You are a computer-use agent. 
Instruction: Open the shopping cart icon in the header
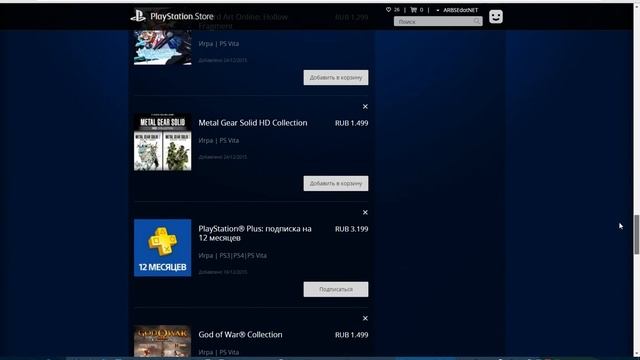(x=413, y=10)
